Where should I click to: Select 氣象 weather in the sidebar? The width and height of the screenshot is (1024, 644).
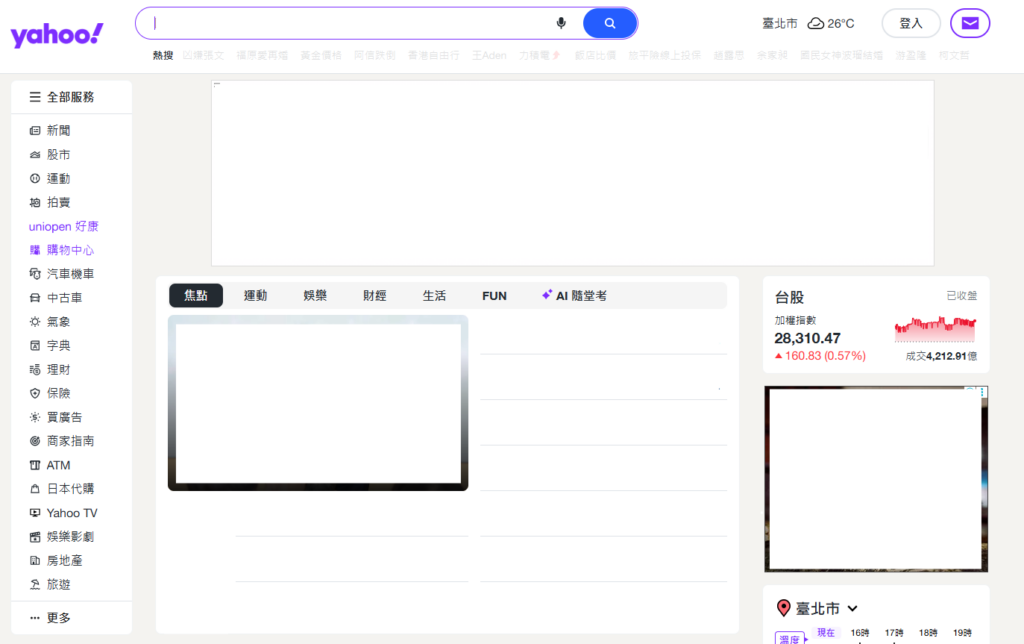tap(58, 322)
